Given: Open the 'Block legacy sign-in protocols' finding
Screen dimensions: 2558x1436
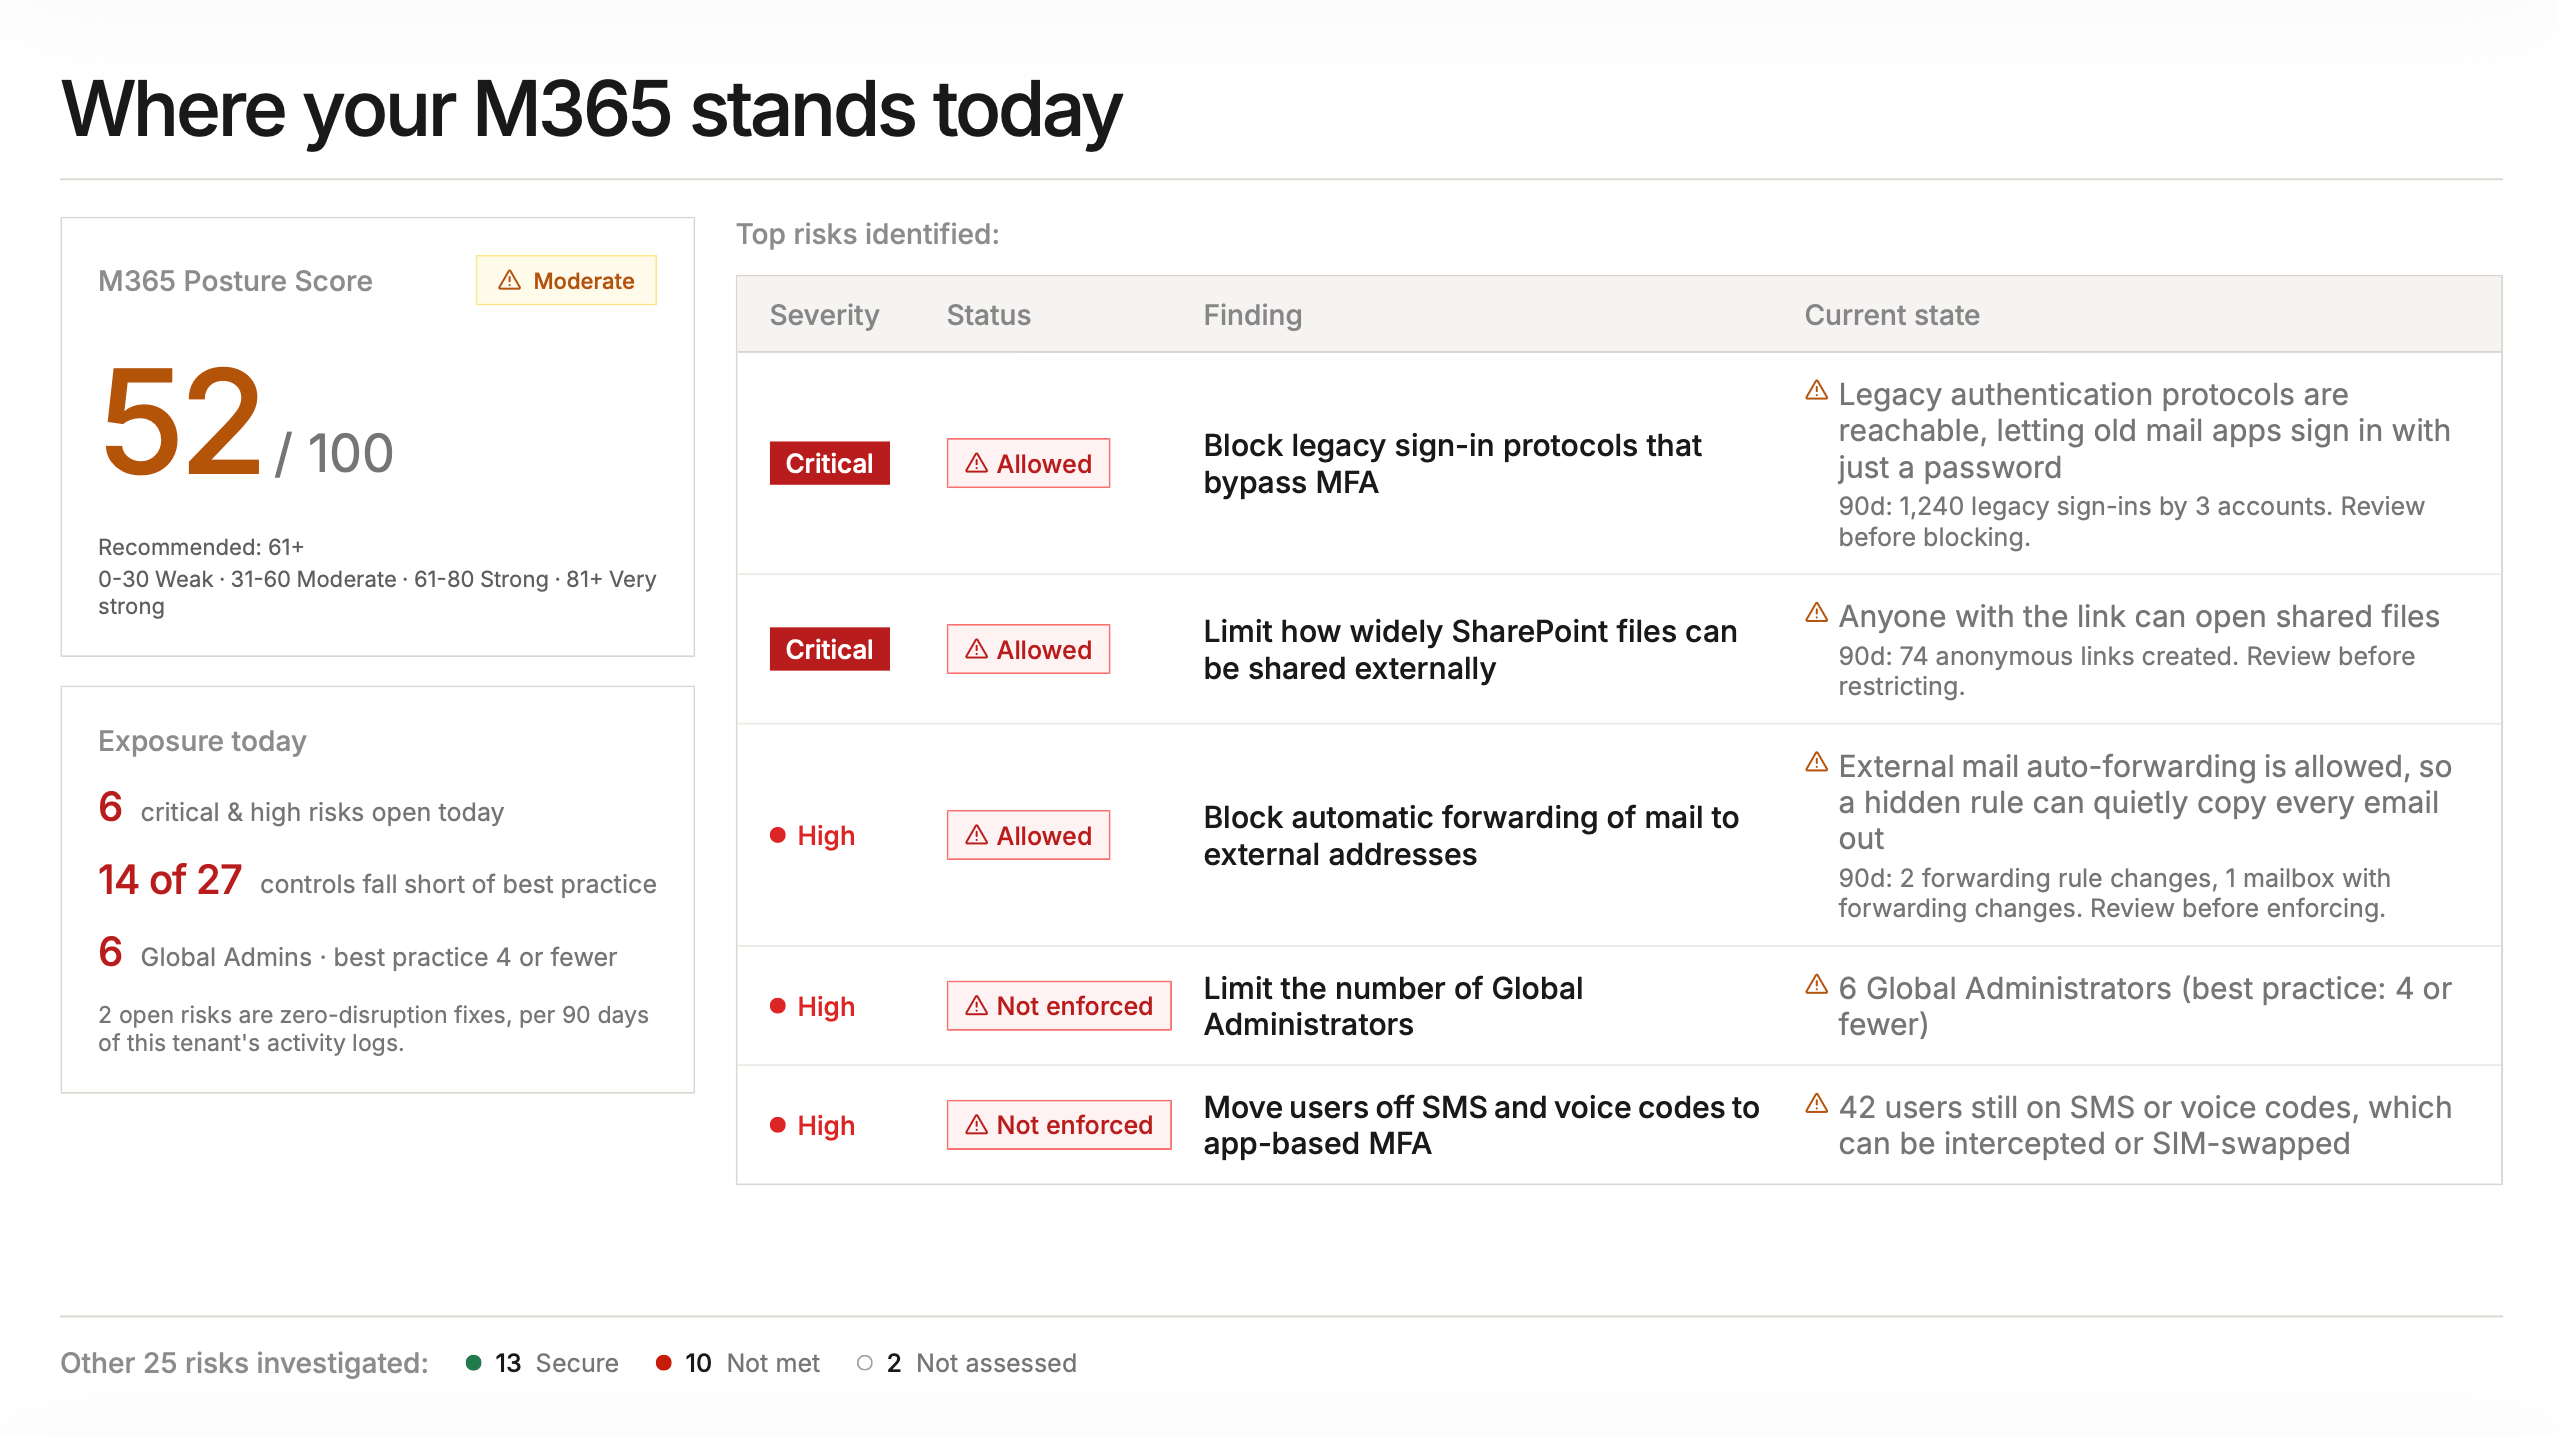Looking at the screenshot, I should tap(1452, 464).
